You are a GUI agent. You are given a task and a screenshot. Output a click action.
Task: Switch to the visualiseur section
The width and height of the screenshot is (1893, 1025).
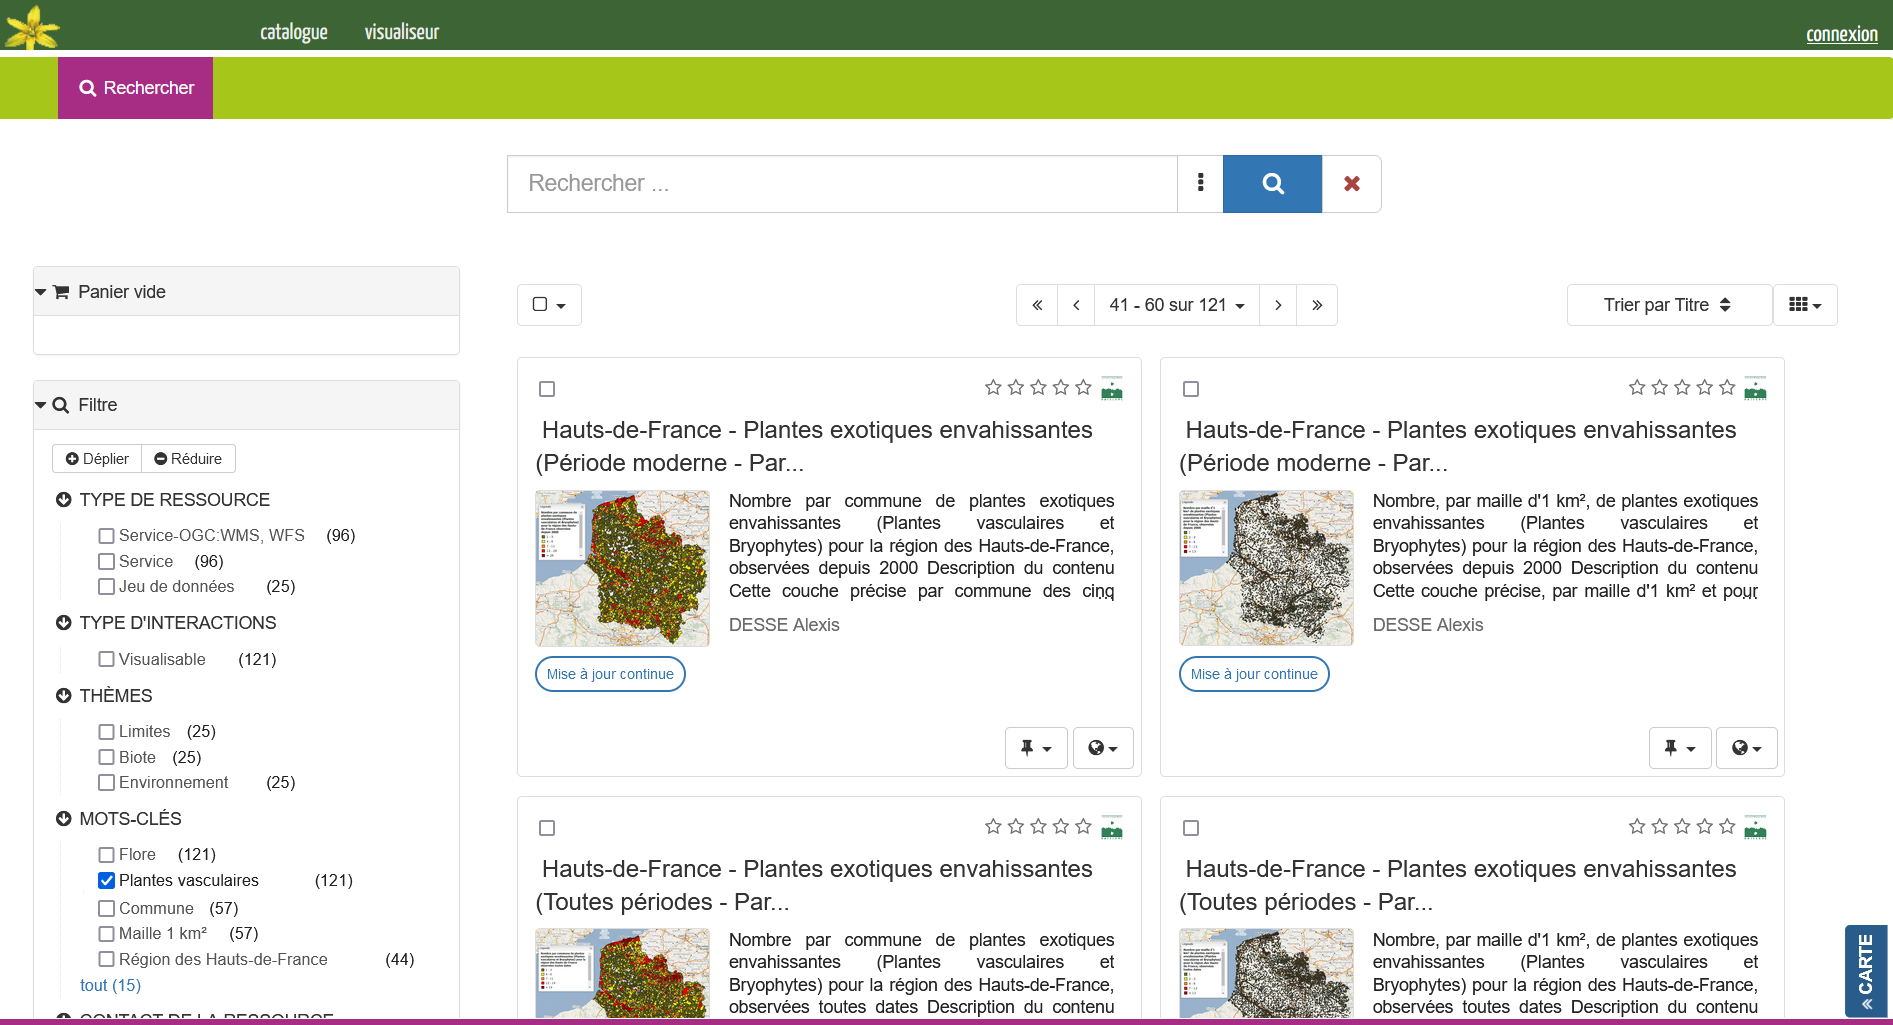pyautogui.click(x=401, y=31)
